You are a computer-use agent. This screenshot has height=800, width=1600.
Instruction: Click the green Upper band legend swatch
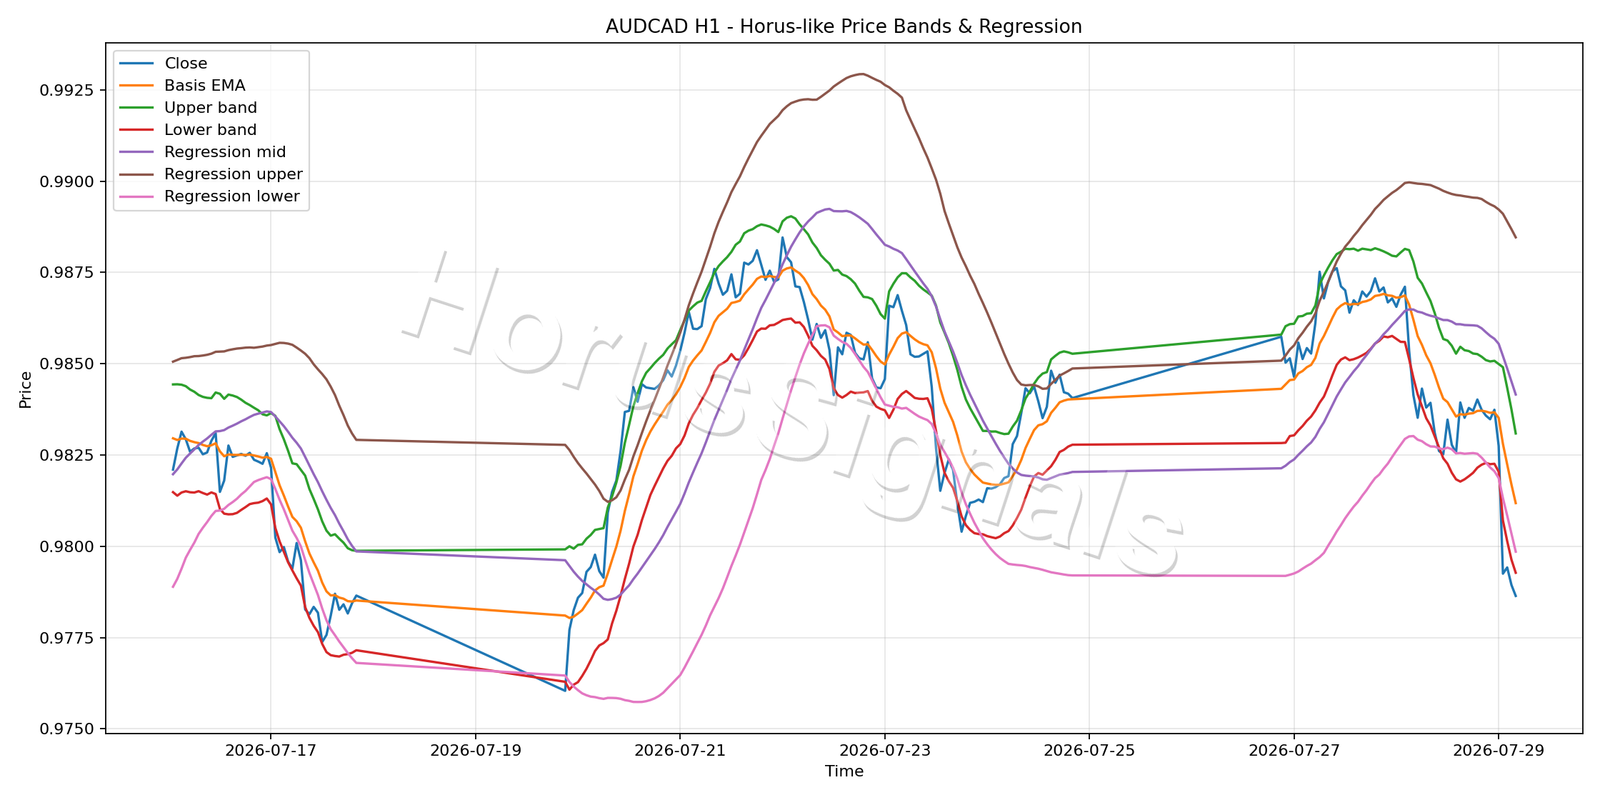(137, 108)
